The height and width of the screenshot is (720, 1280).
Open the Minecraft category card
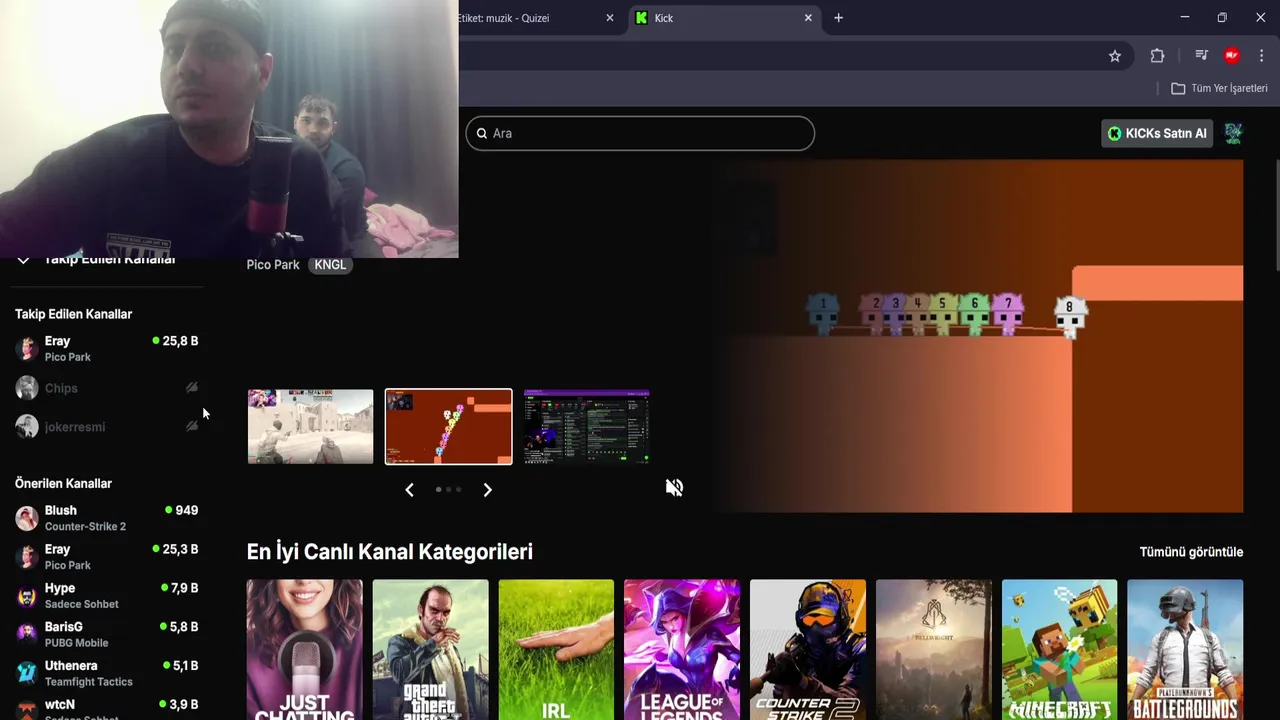[x=1059, y=650]
